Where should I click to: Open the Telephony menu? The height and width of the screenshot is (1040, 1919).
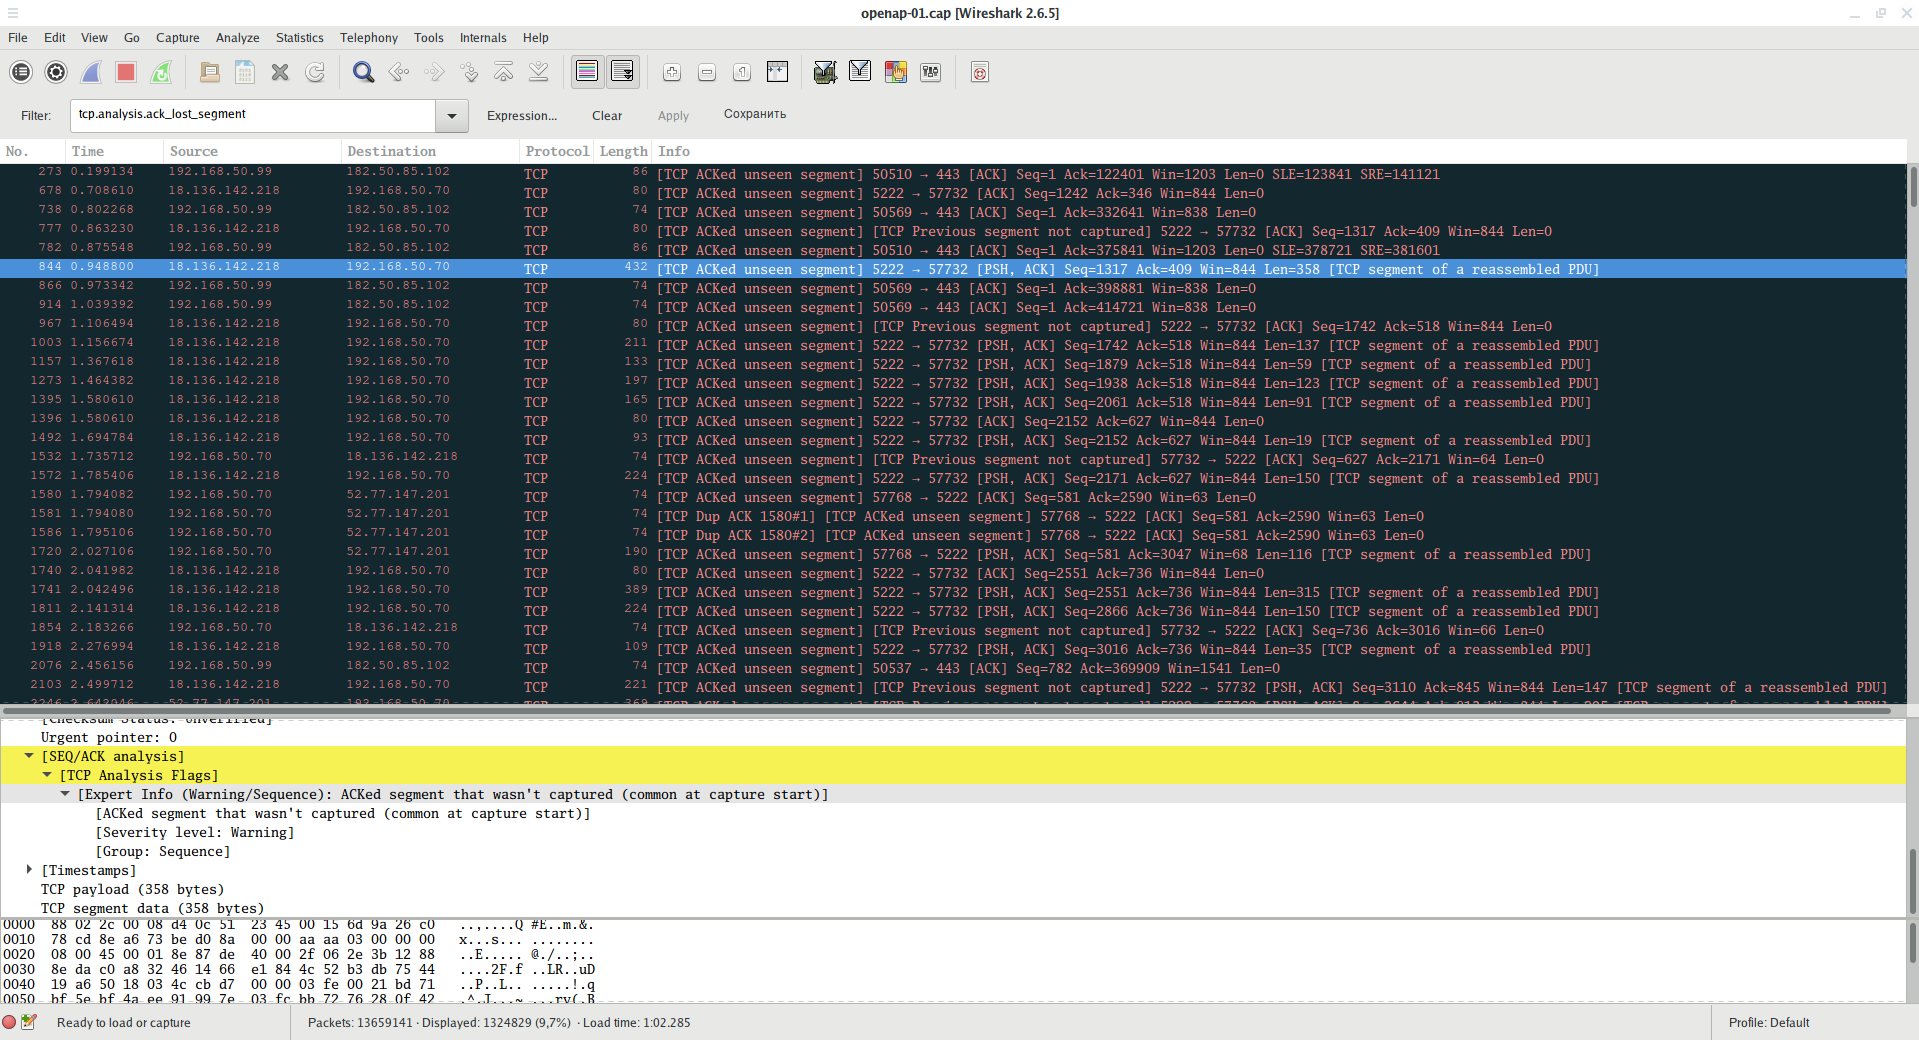click(368, 38)
